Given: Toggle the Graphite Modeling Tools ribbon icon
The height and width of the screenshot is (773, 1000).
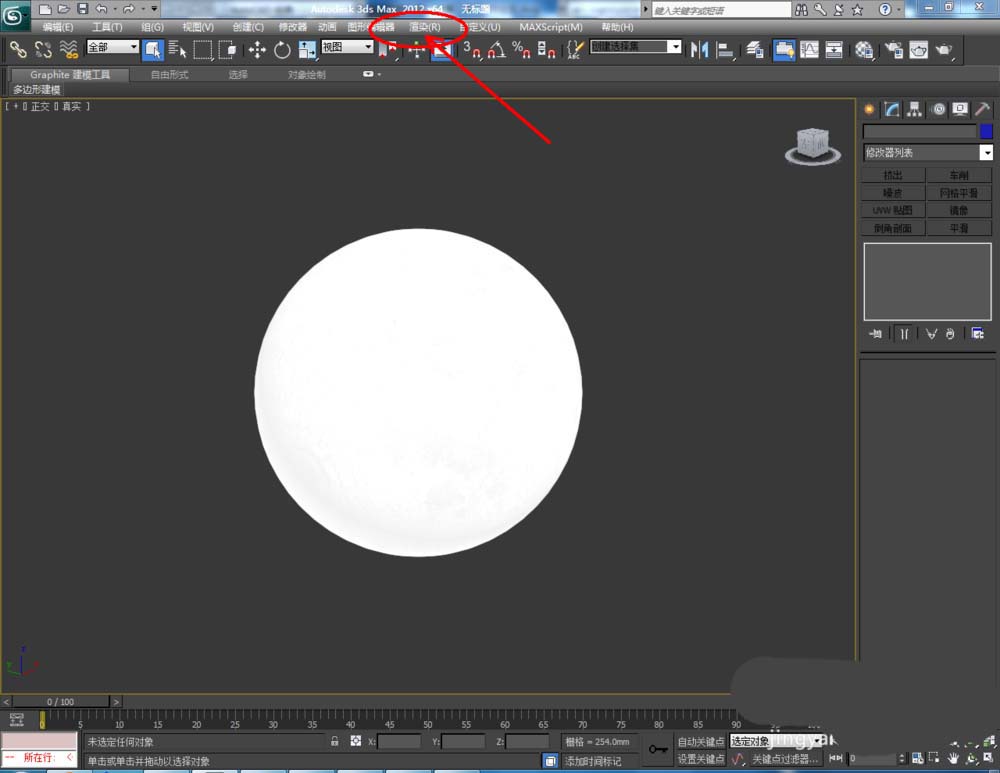Looking at the screenshot, I should click(x=784, y=49).
